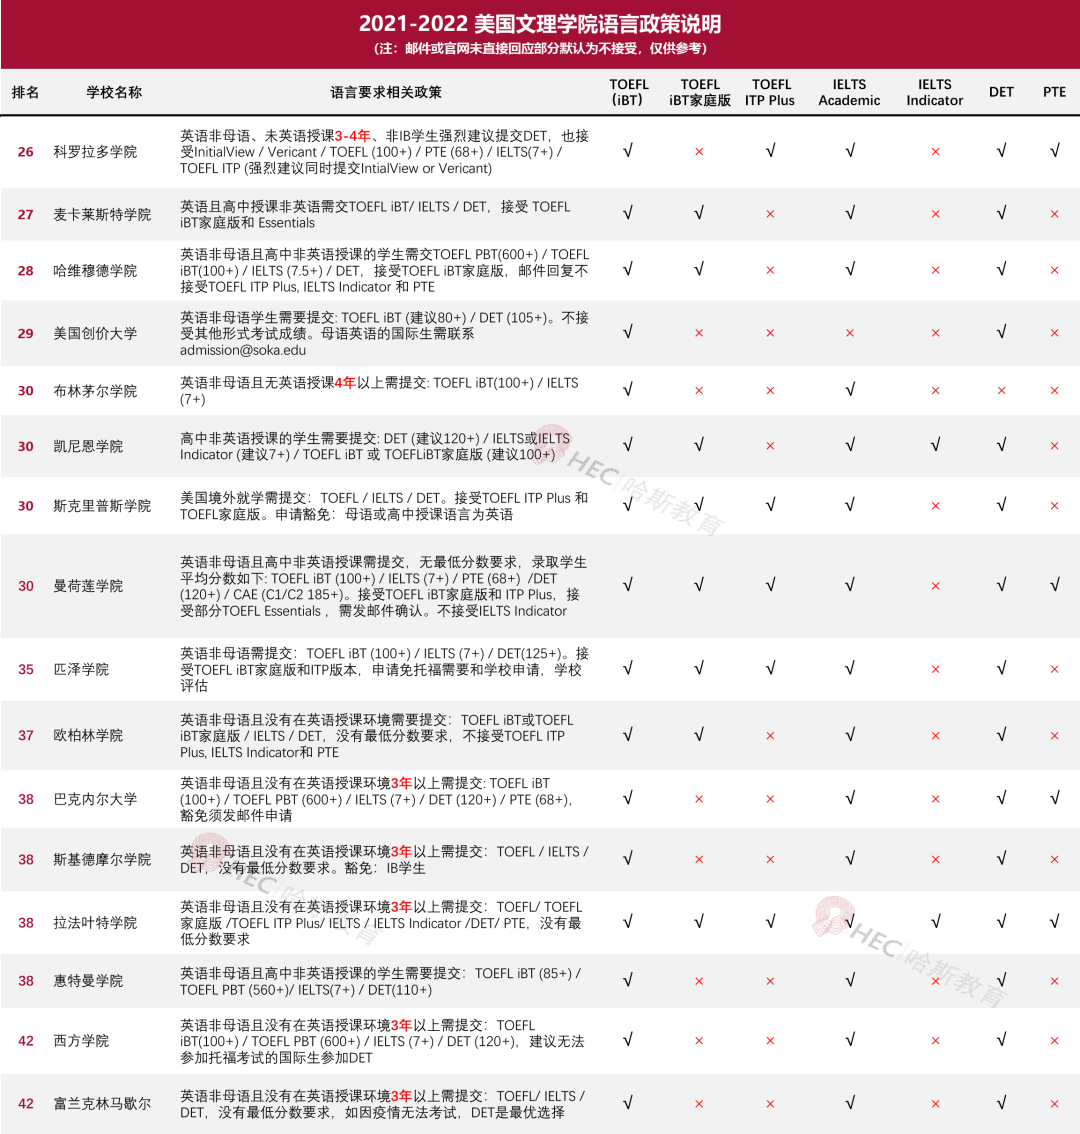1080x1134 pixels.
Task: Click TOEFL iBT家庭版 cross for 巴克内尔大学
Action: pos(699,799)
